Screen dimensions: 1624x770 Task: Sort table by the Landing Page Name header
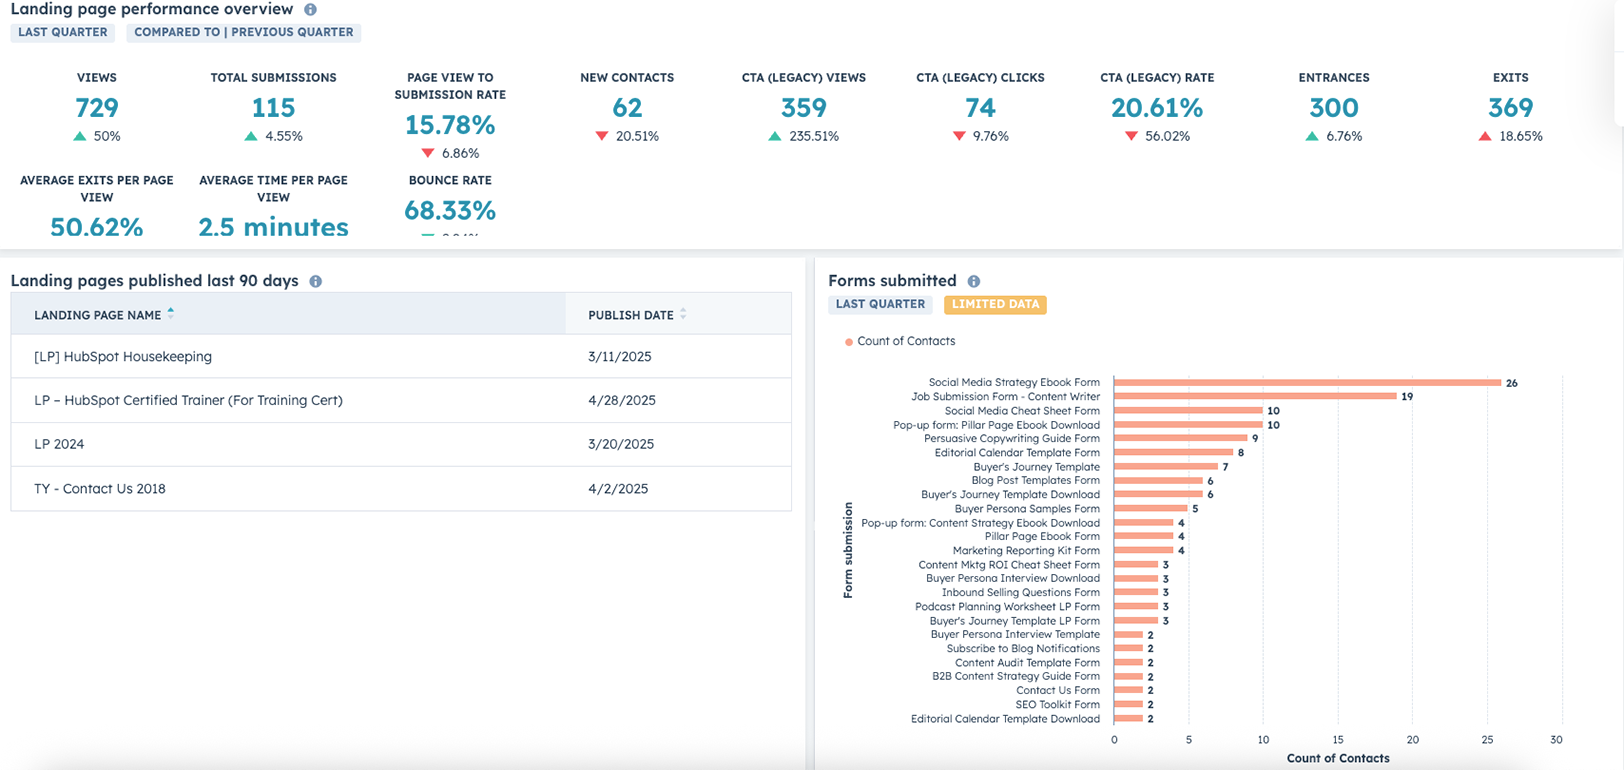coord(97,315)
